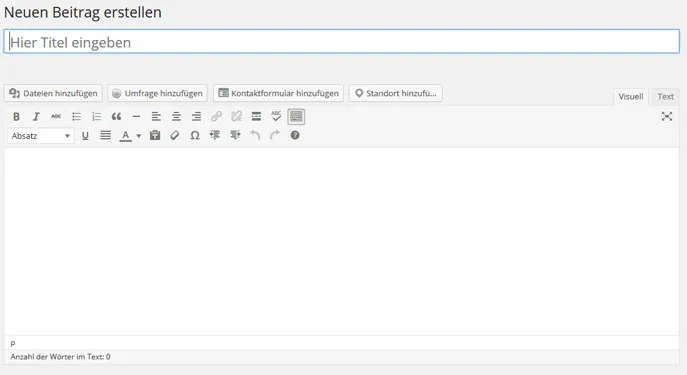
Task: Click Umfrage hinzufügen button
Action: 157,93
